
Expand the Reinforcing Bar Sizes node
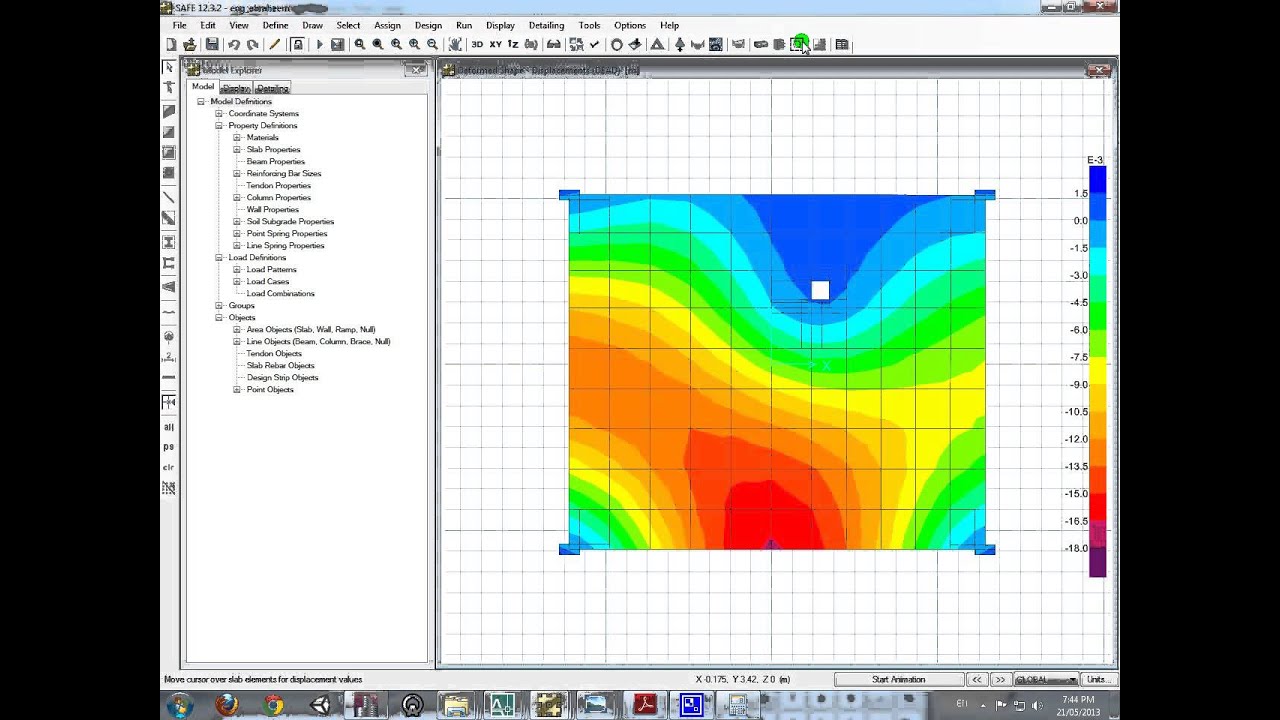click(237, 174)
